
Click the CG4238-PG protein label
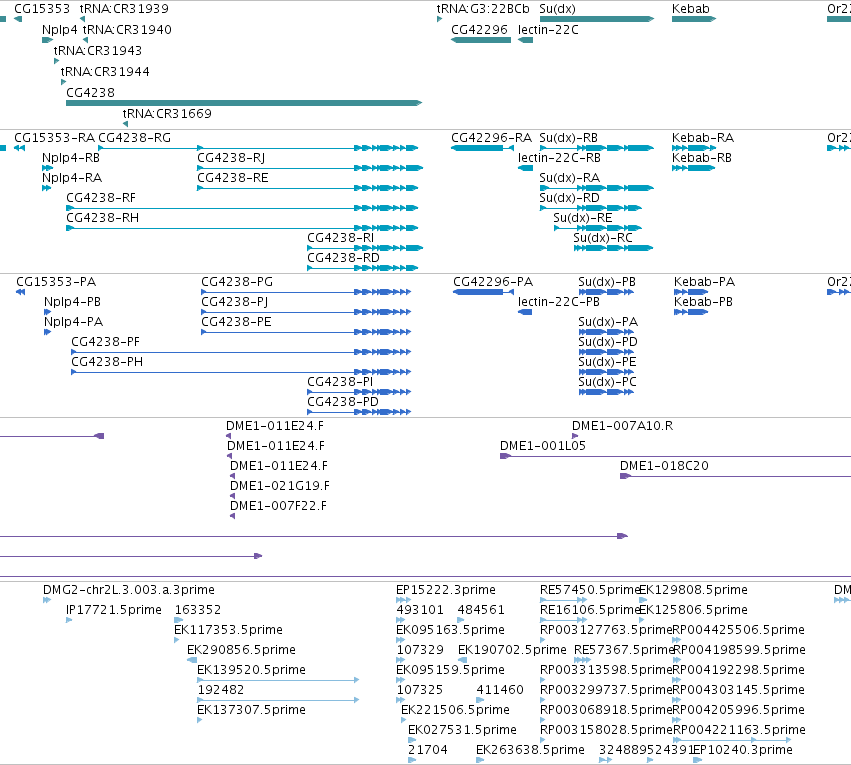pos(237,282)
